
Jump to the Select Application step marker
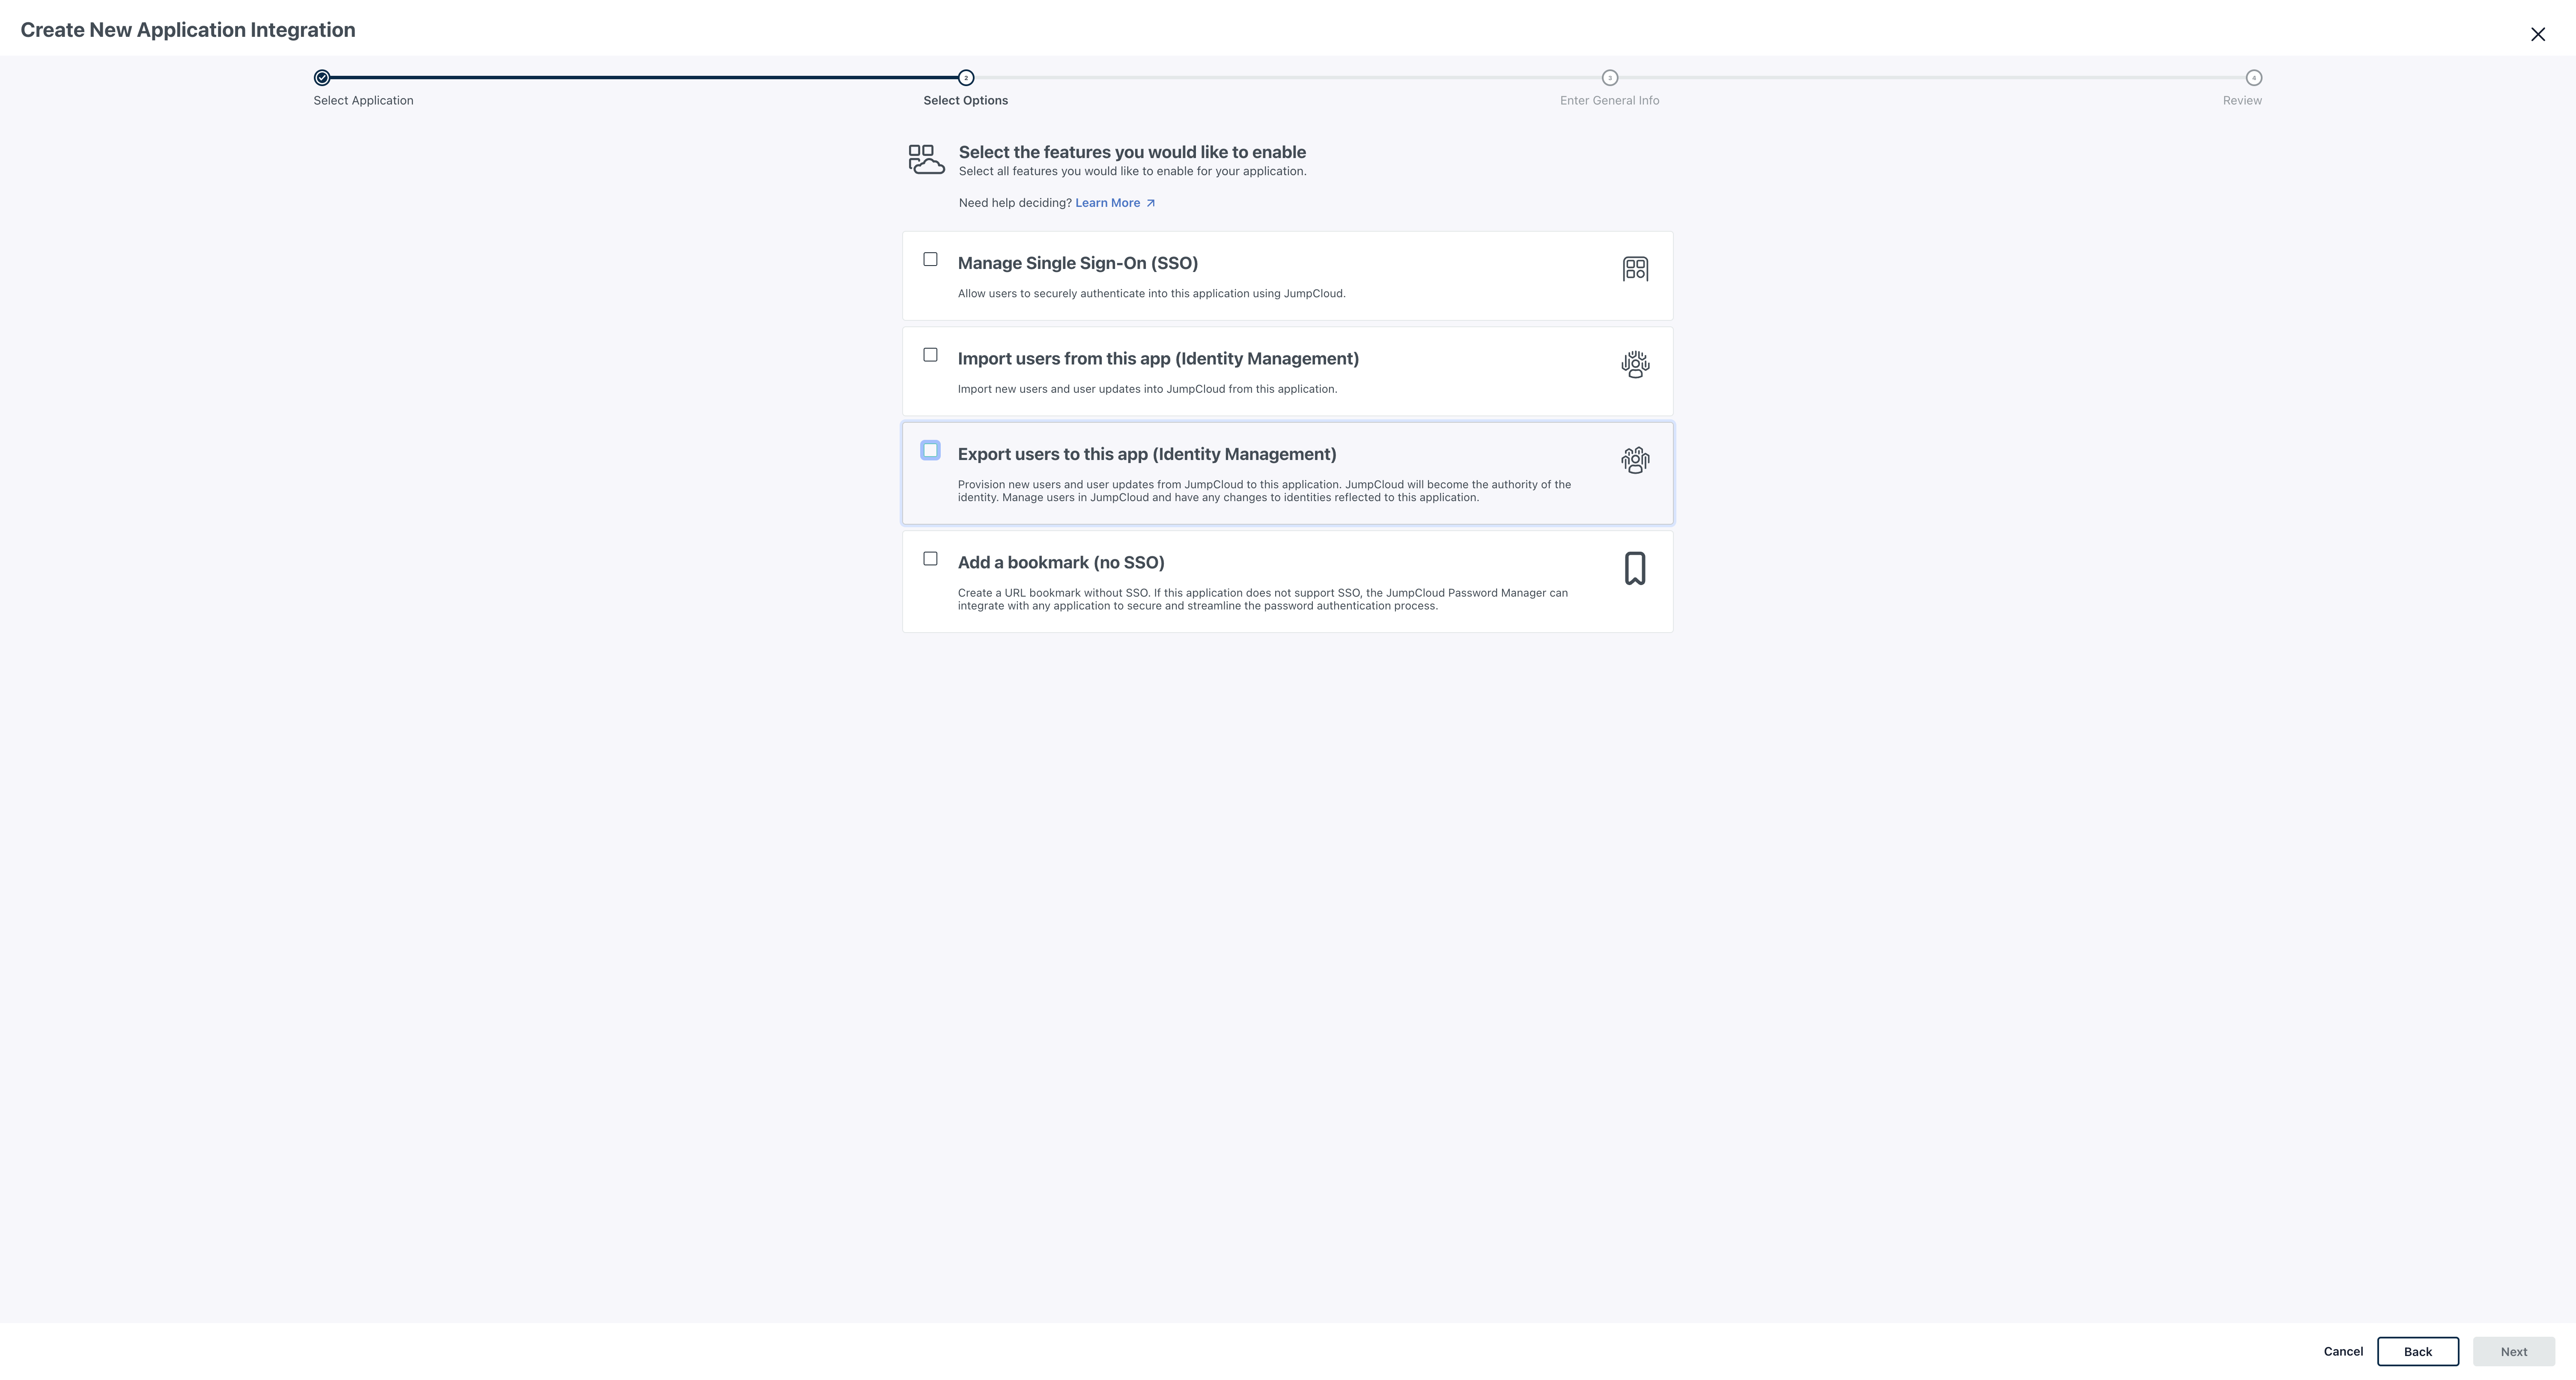[x=322, y=78]
